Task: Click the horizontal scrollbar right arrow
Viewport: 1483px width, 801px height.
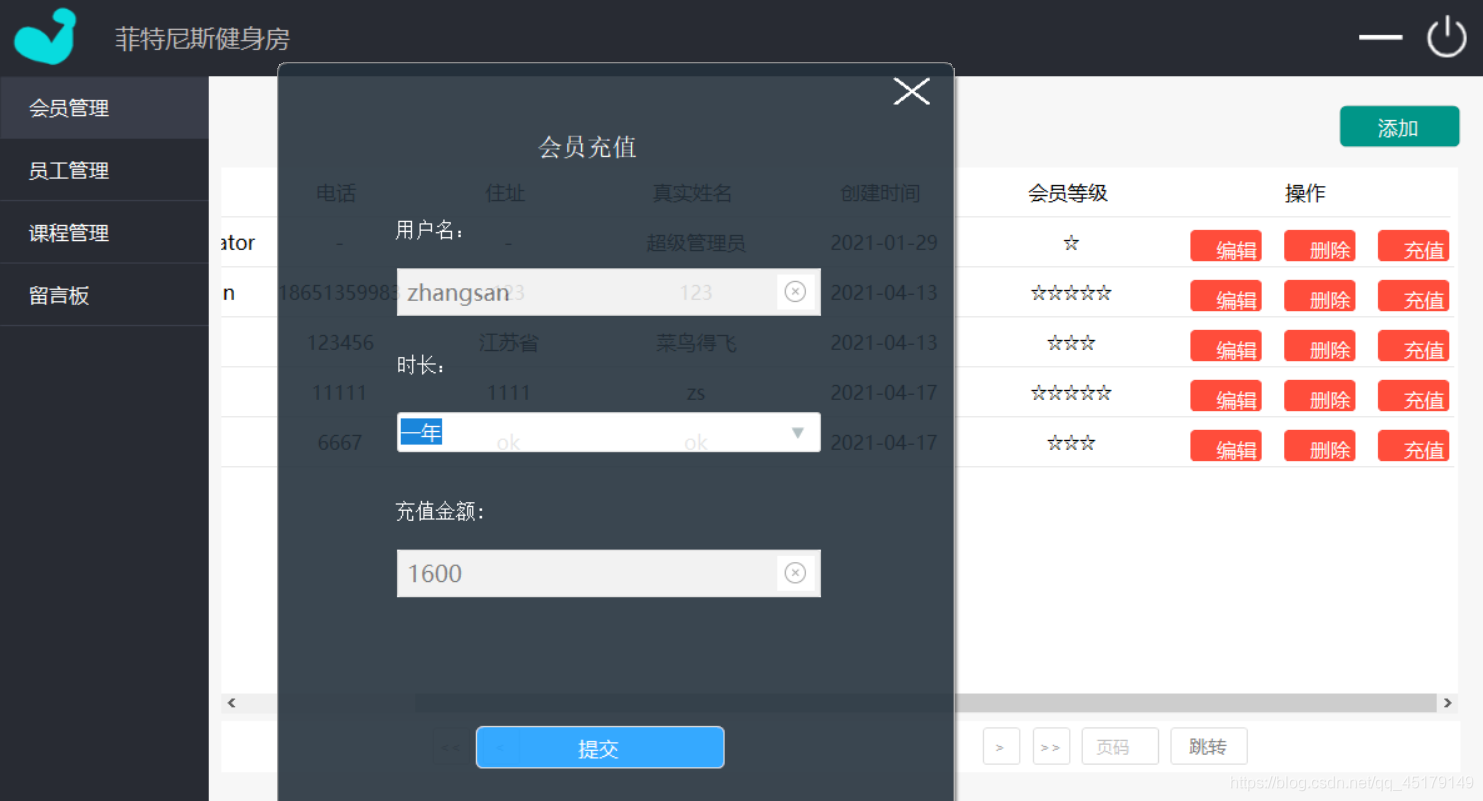Action: pyautogui.click(x=1447, y=703)
